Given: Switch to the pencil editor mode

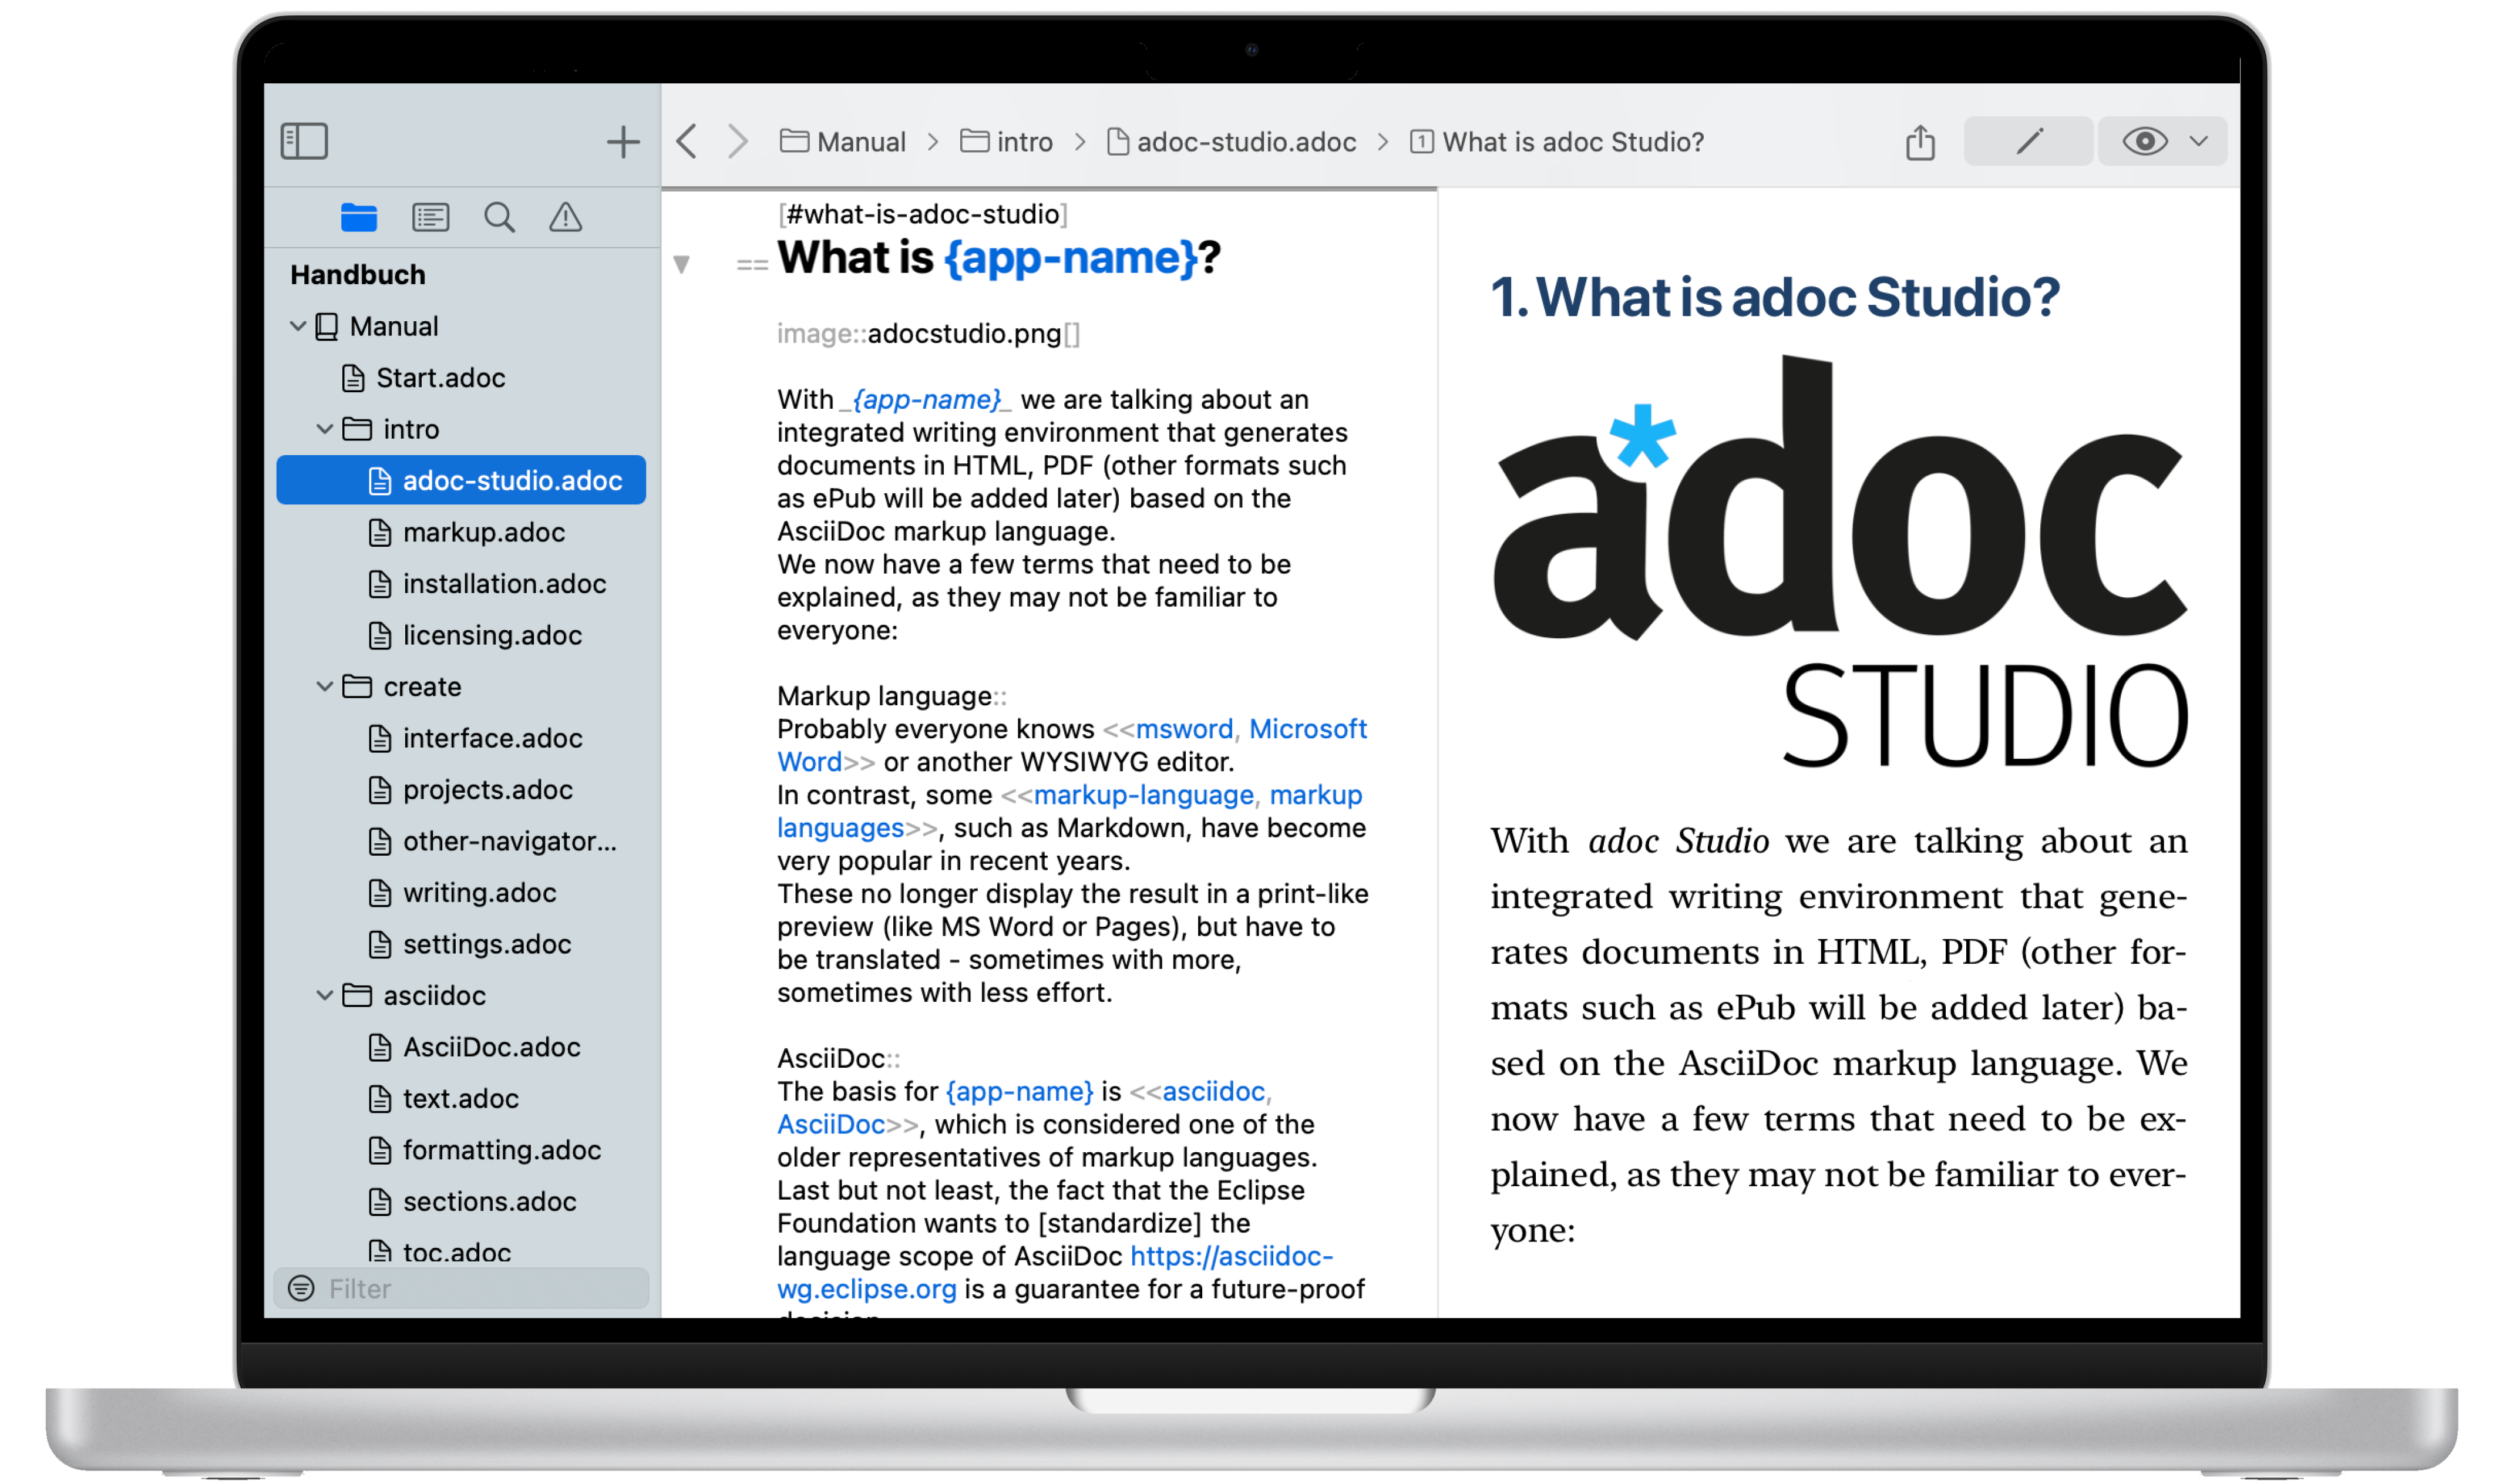Looking at the screenshot, I should click(2028, 141).
